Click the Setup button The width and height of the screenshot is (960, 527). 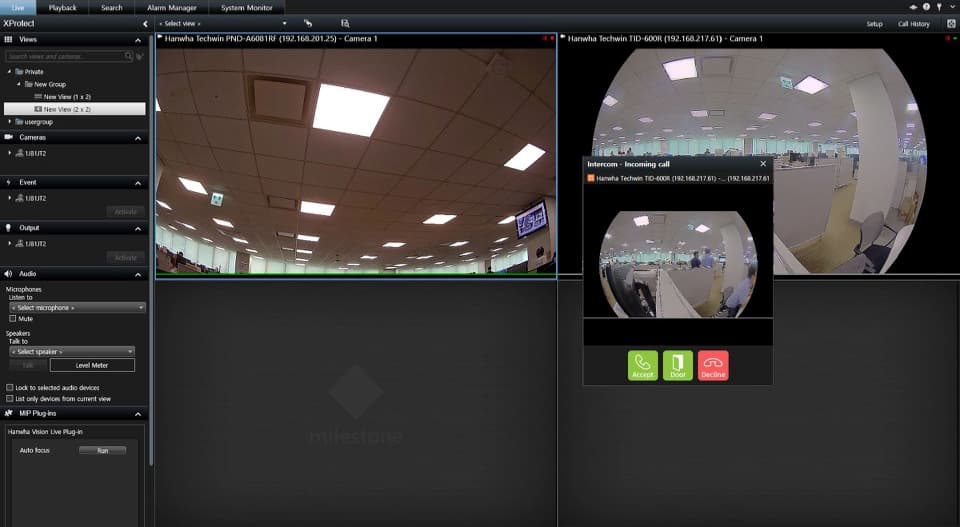[x=874, y=24]
